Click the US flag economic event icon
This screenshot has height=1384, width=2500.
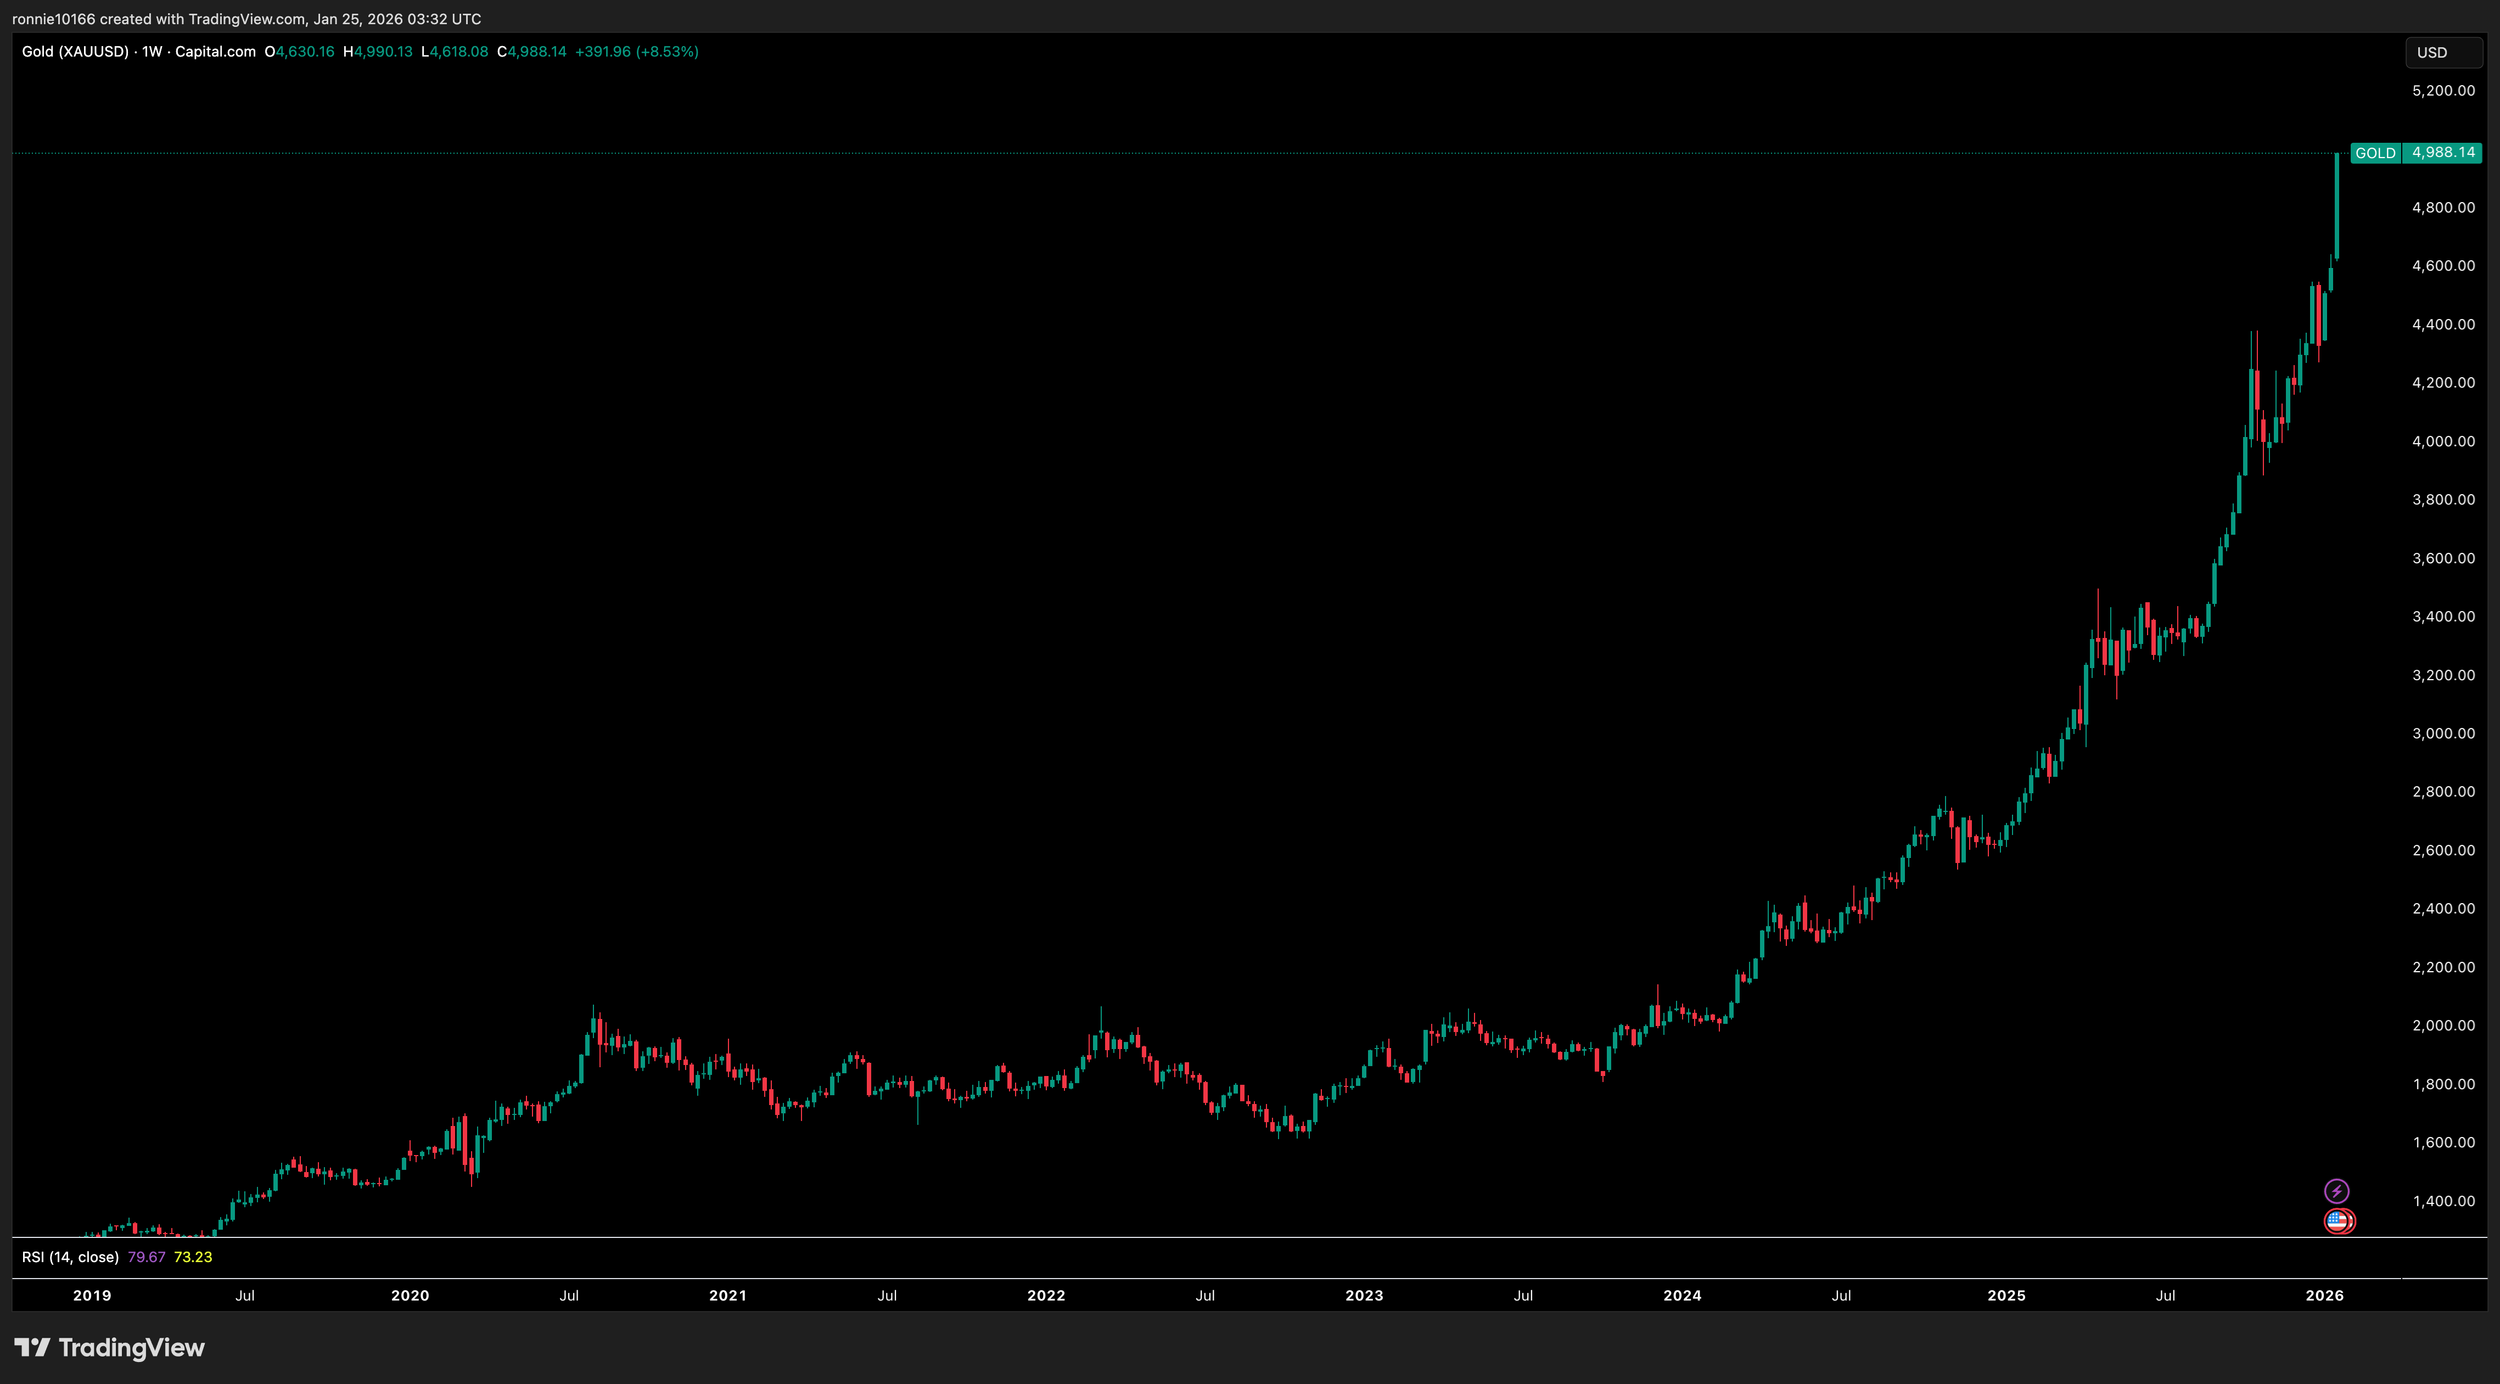(2337, 1221)
